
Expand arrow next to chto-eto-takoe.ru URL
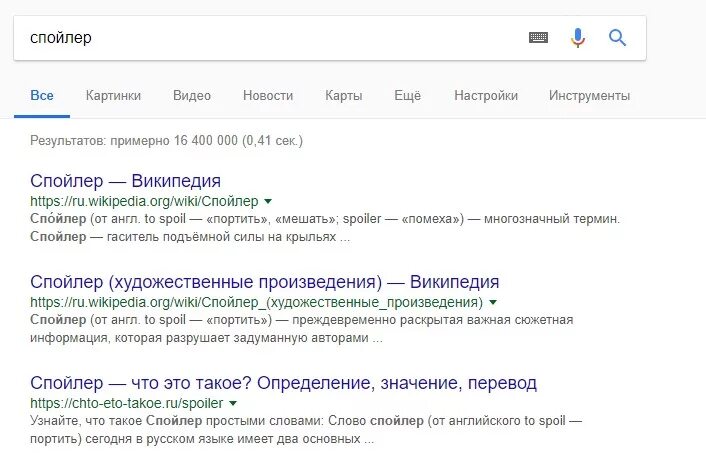click(x=233, y=403)
